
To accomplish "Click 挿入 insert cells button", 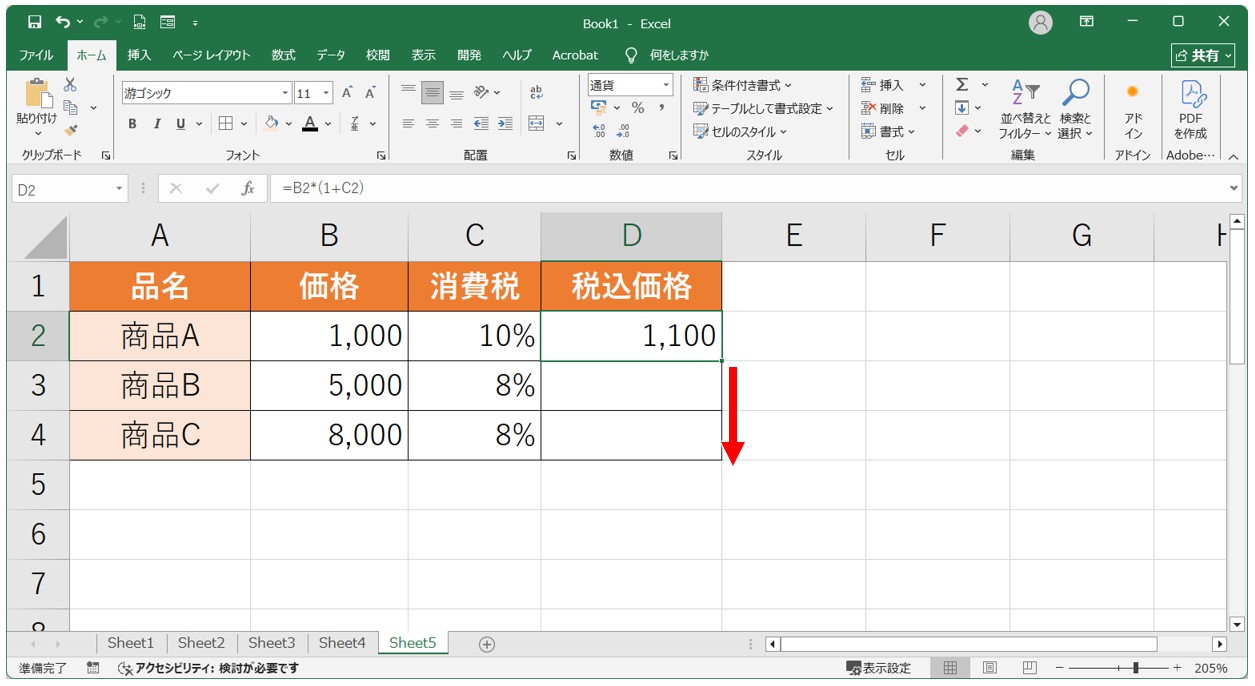I will click(883, 85).
